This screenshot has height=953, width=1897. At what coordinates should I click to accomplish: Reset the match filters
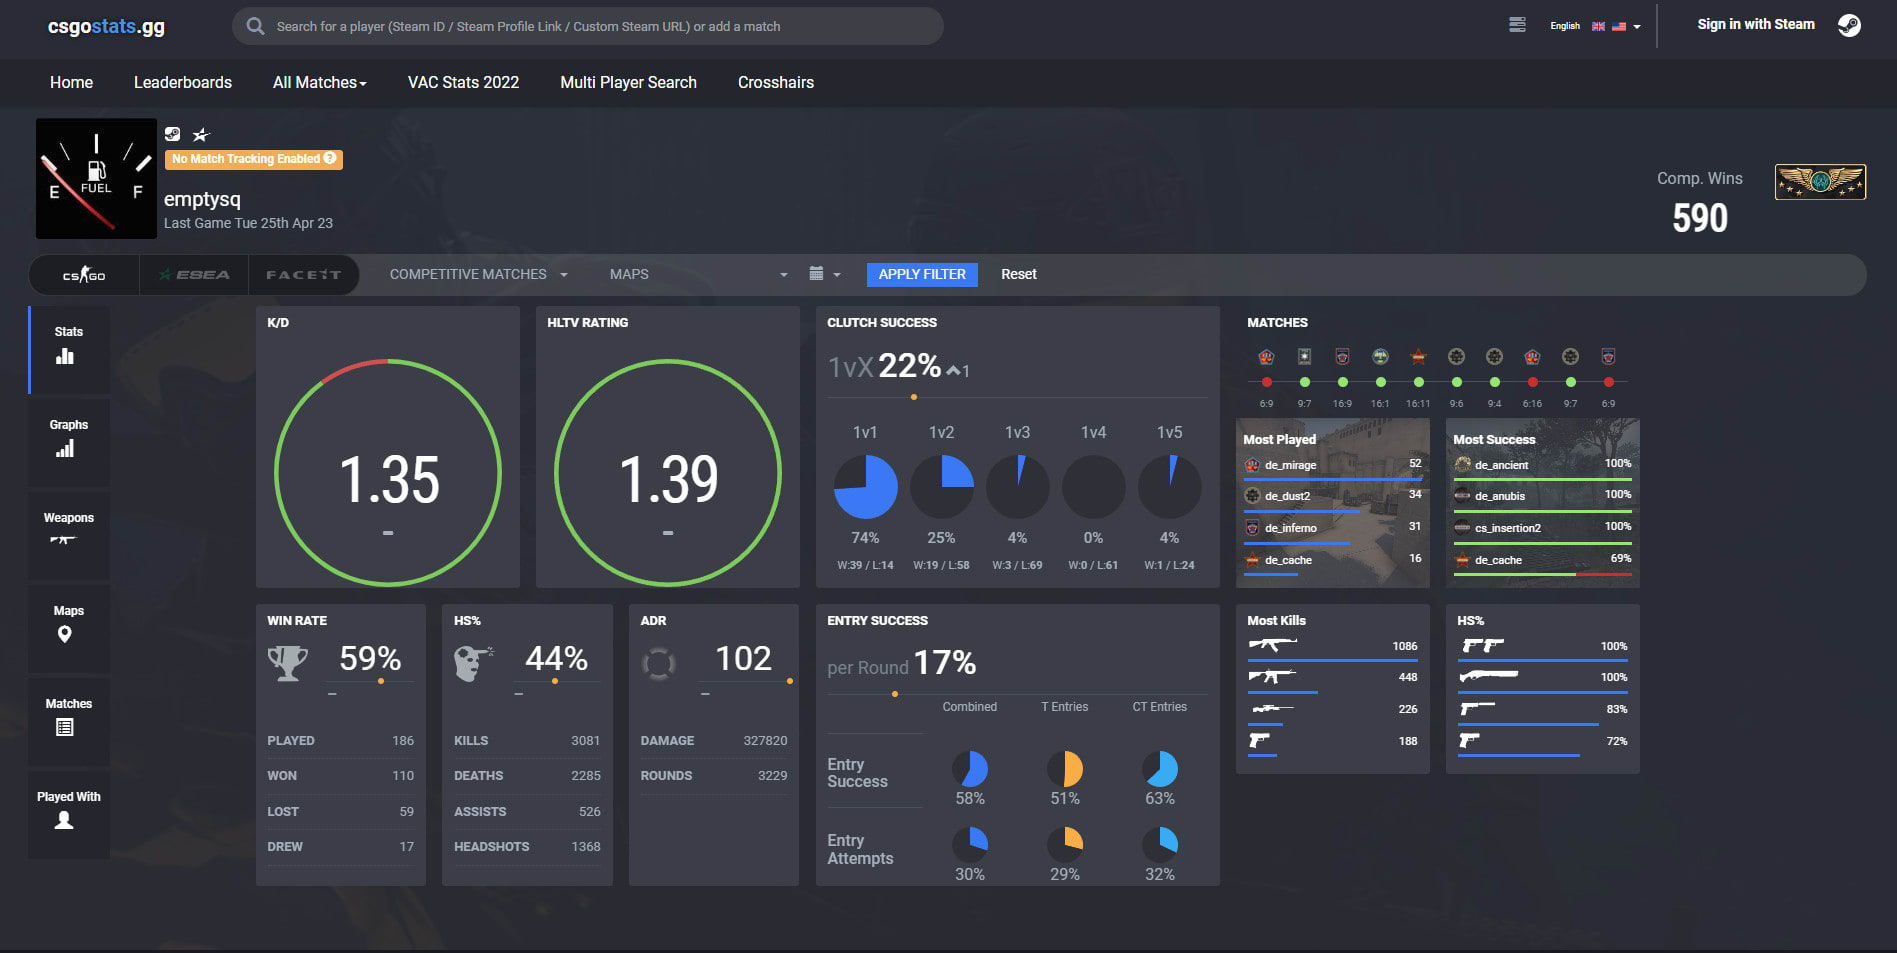1019,274
